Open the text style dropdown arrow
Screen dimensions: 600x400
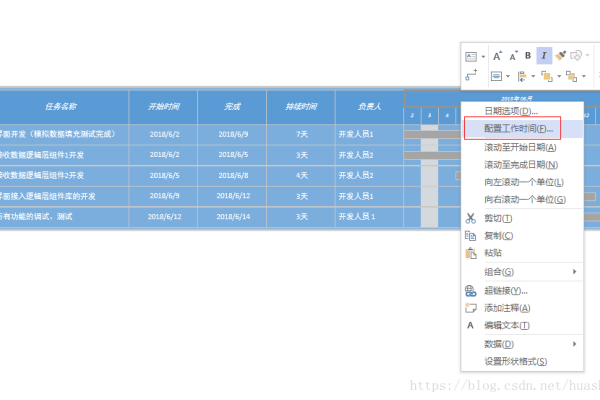481,56
